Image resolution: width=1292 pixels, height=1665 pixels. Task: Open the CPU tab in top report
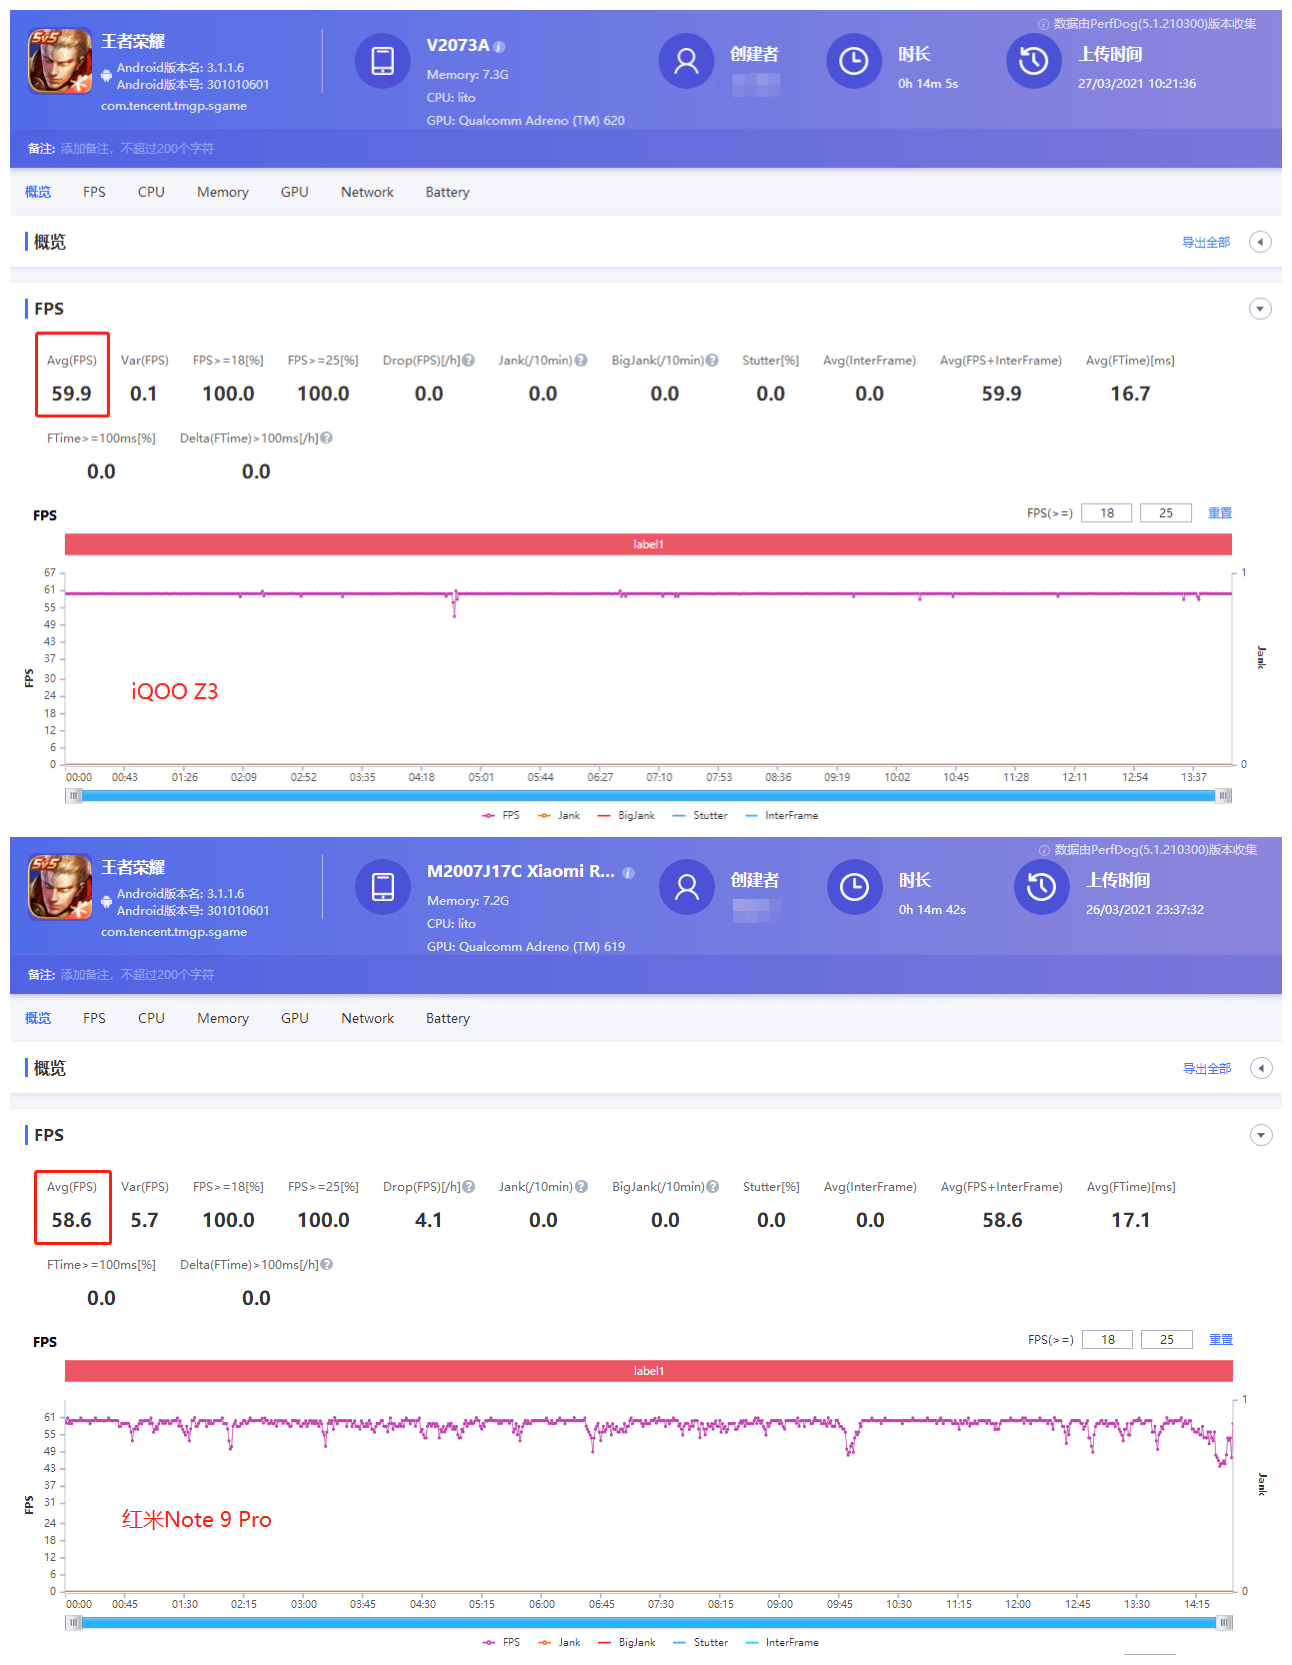(151, 192)
